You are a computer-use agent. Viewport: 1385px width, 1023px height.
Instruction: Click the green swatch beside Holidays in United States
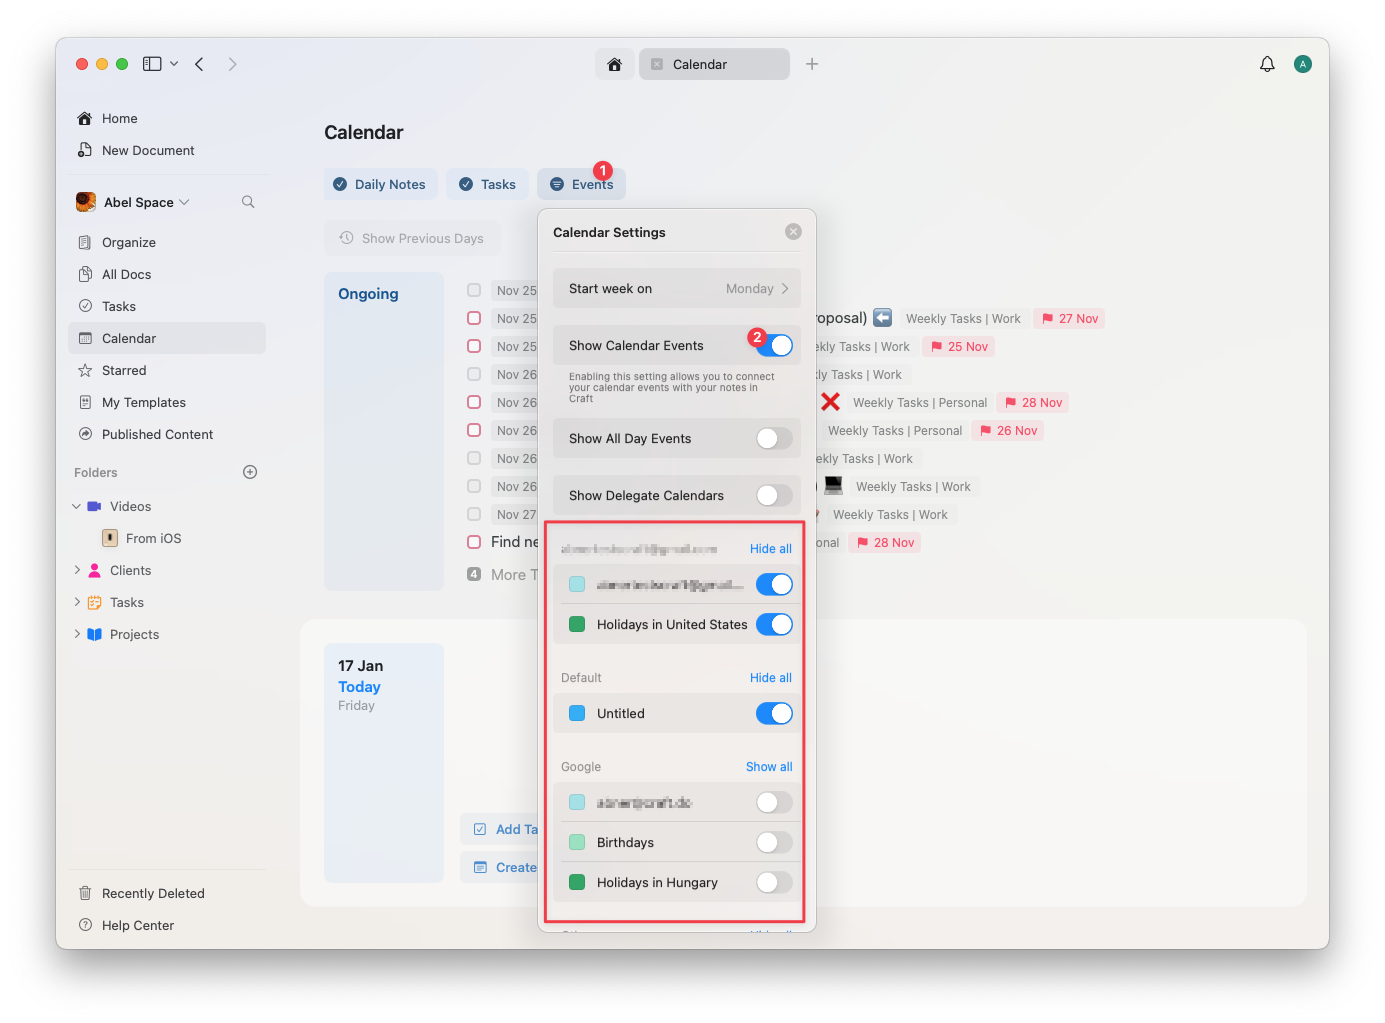coord(577,624)
